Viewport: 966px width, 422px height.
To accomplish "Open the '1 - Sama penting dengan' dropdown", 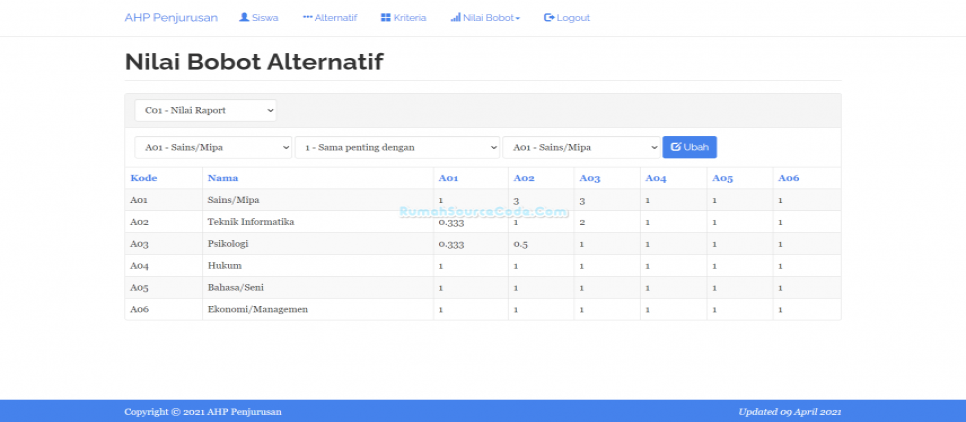I will tap(397, 148).
